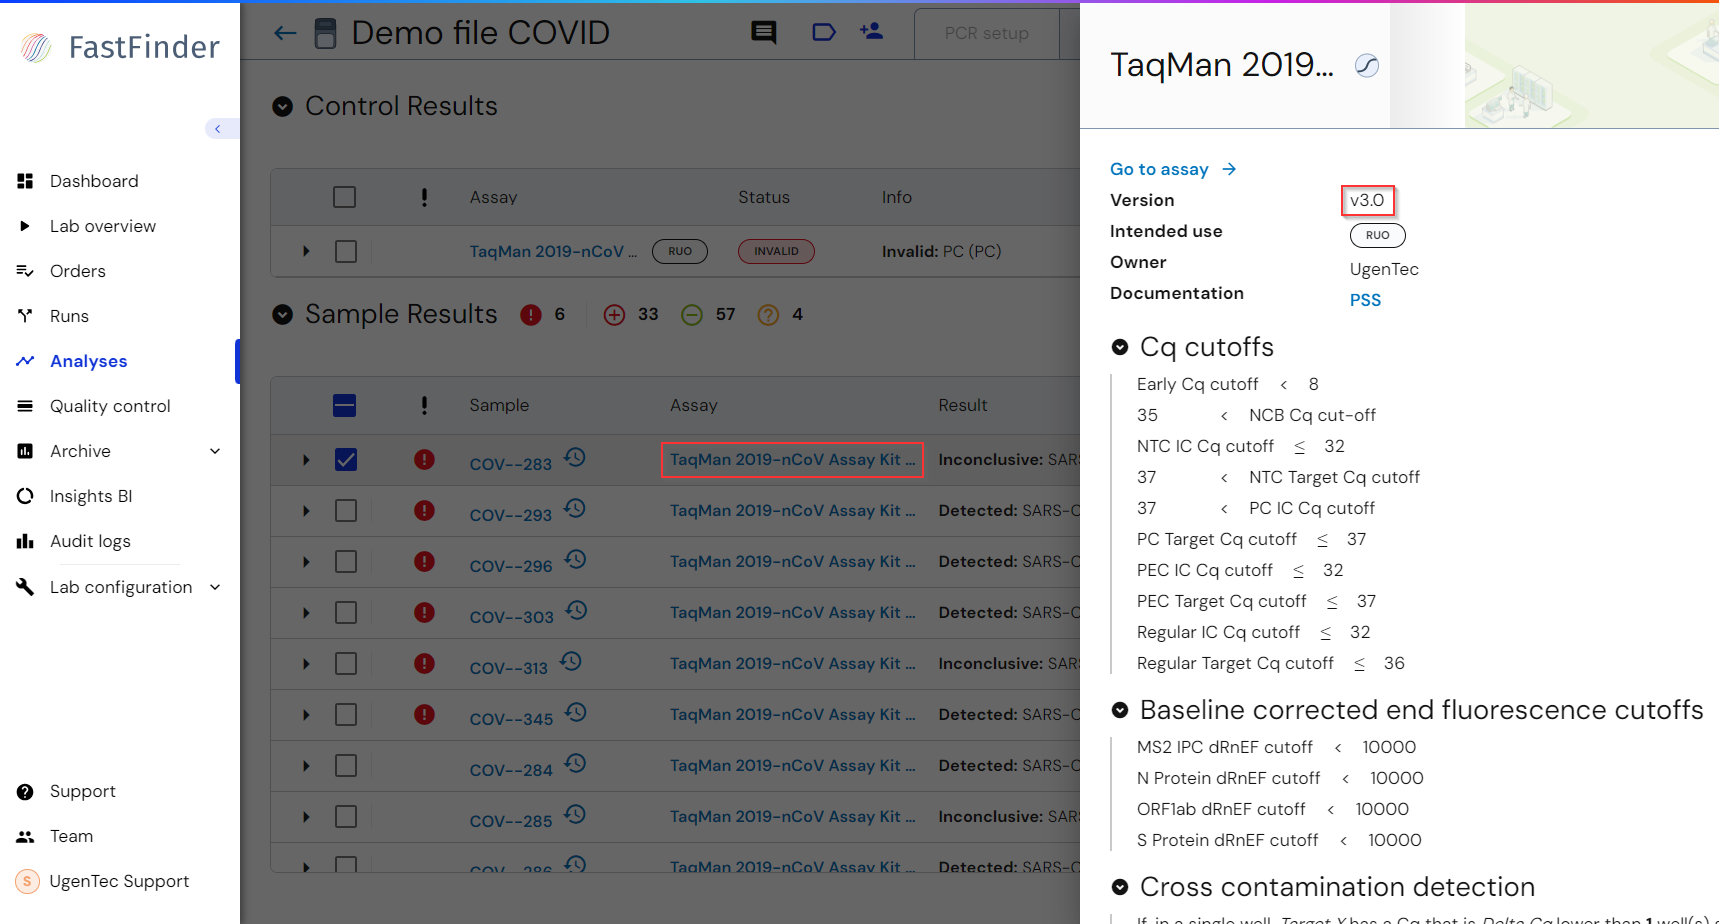
Task: Click the file icon next to Demo file COVID
Action: point(326,33)
